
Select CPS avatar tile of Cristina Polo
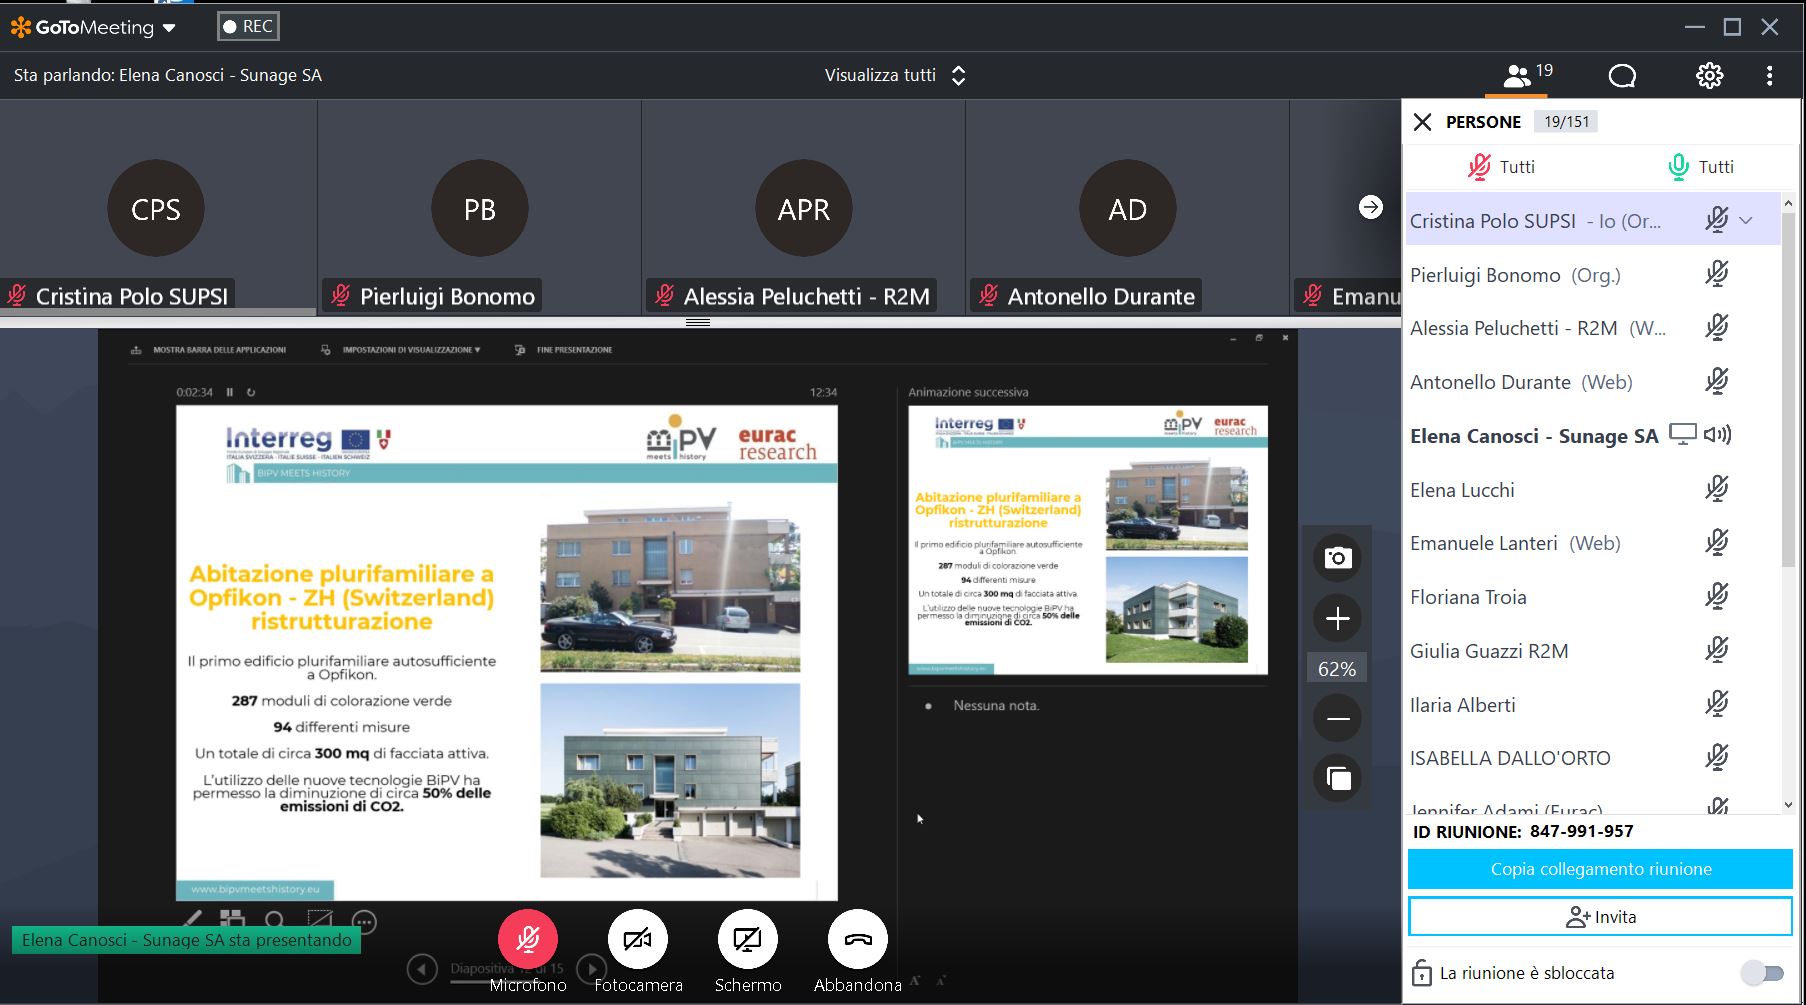click(156, 209)
